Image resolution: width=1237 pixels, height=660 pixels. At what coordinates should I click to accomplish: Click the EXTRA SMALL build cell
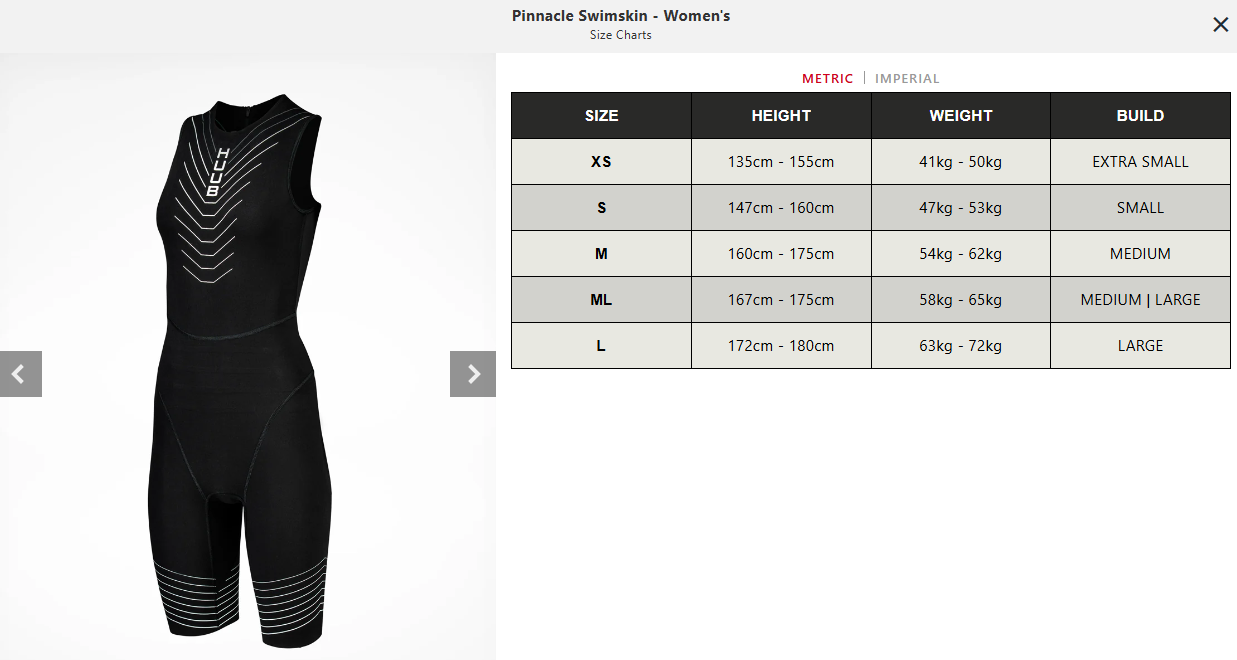(x=1140, y=162)
